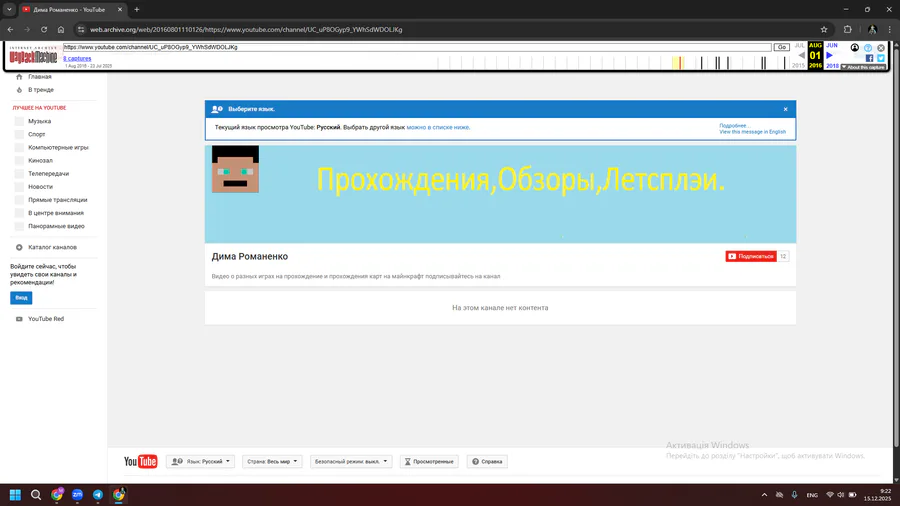The height and width of the screenshot is (506, 900).
Task: Click Справка help button in footer
Action: pos(487,461)
